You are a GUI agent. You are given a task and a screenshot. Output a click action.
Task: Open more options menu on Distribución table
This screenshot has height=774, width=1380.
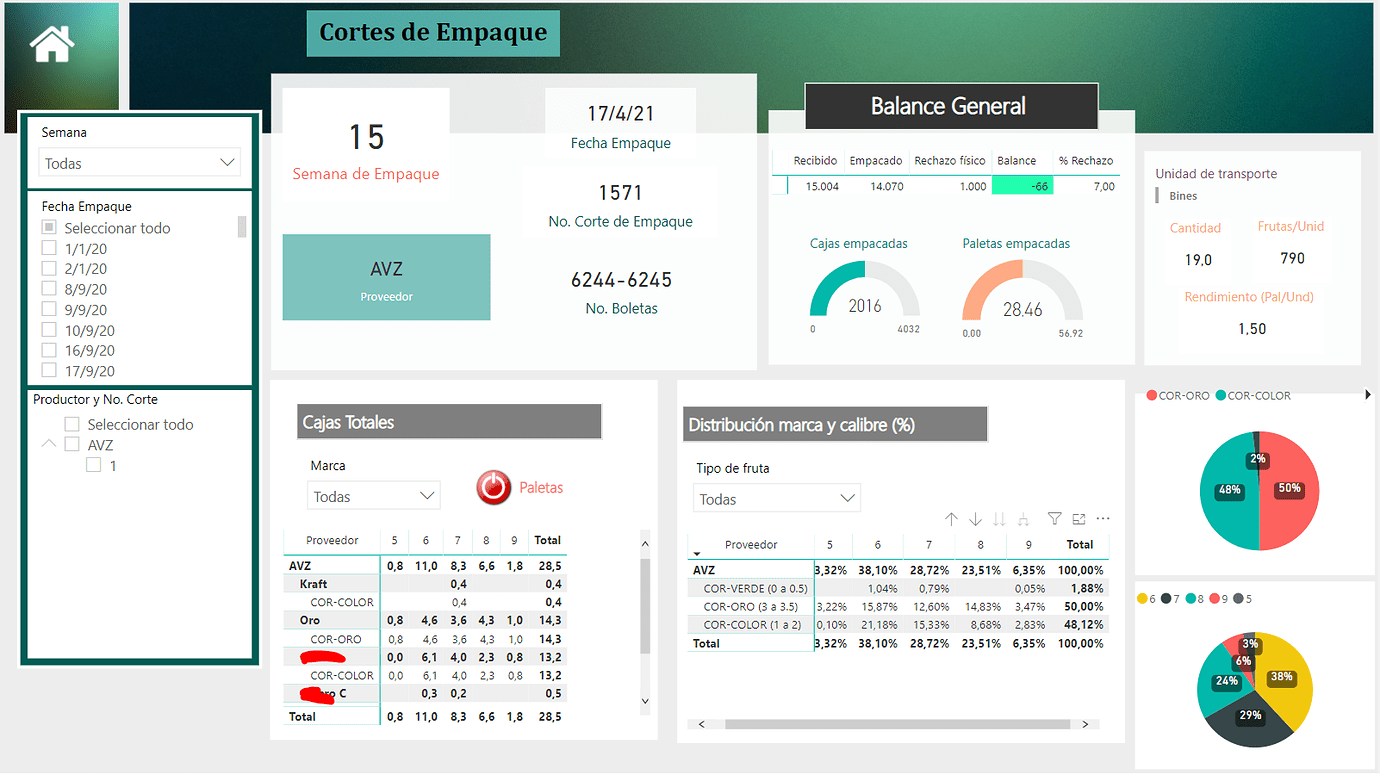[1103, 518]
